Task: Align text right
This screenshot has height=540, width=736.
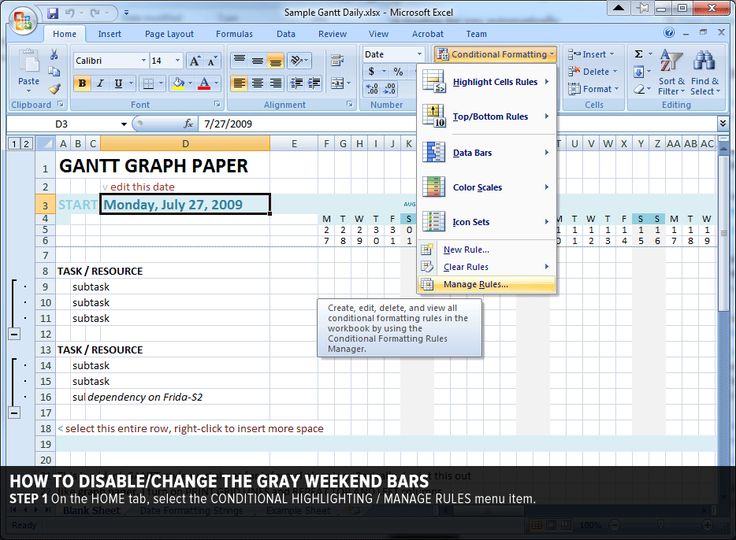Action: (x=275, y=84)
